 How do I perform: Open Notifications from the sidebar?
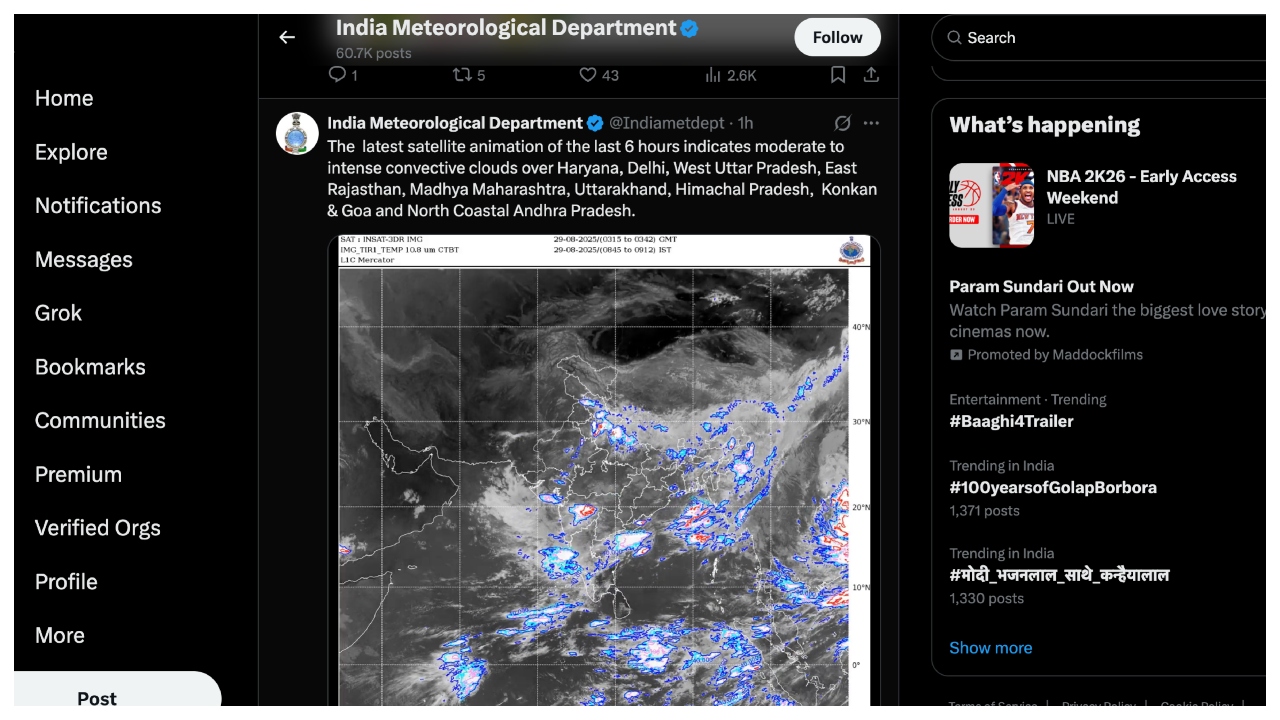pos(98,206)
